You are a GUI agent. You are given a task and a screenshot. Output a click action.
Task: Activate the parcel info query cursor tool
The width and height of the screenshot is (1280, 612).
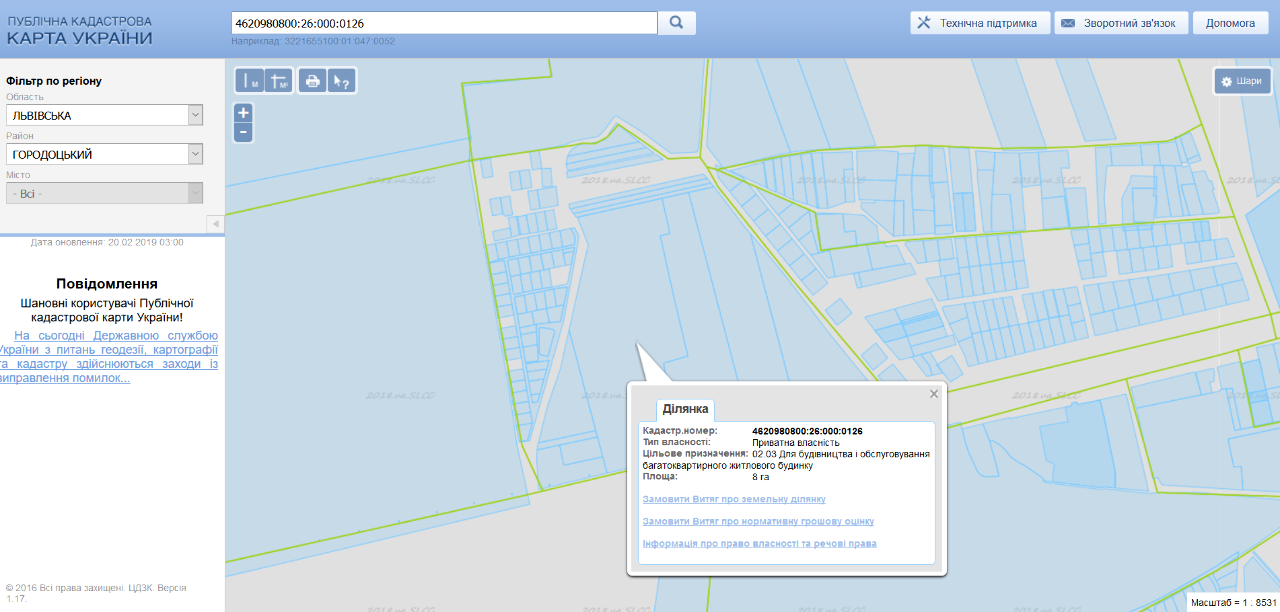point(341,82)
